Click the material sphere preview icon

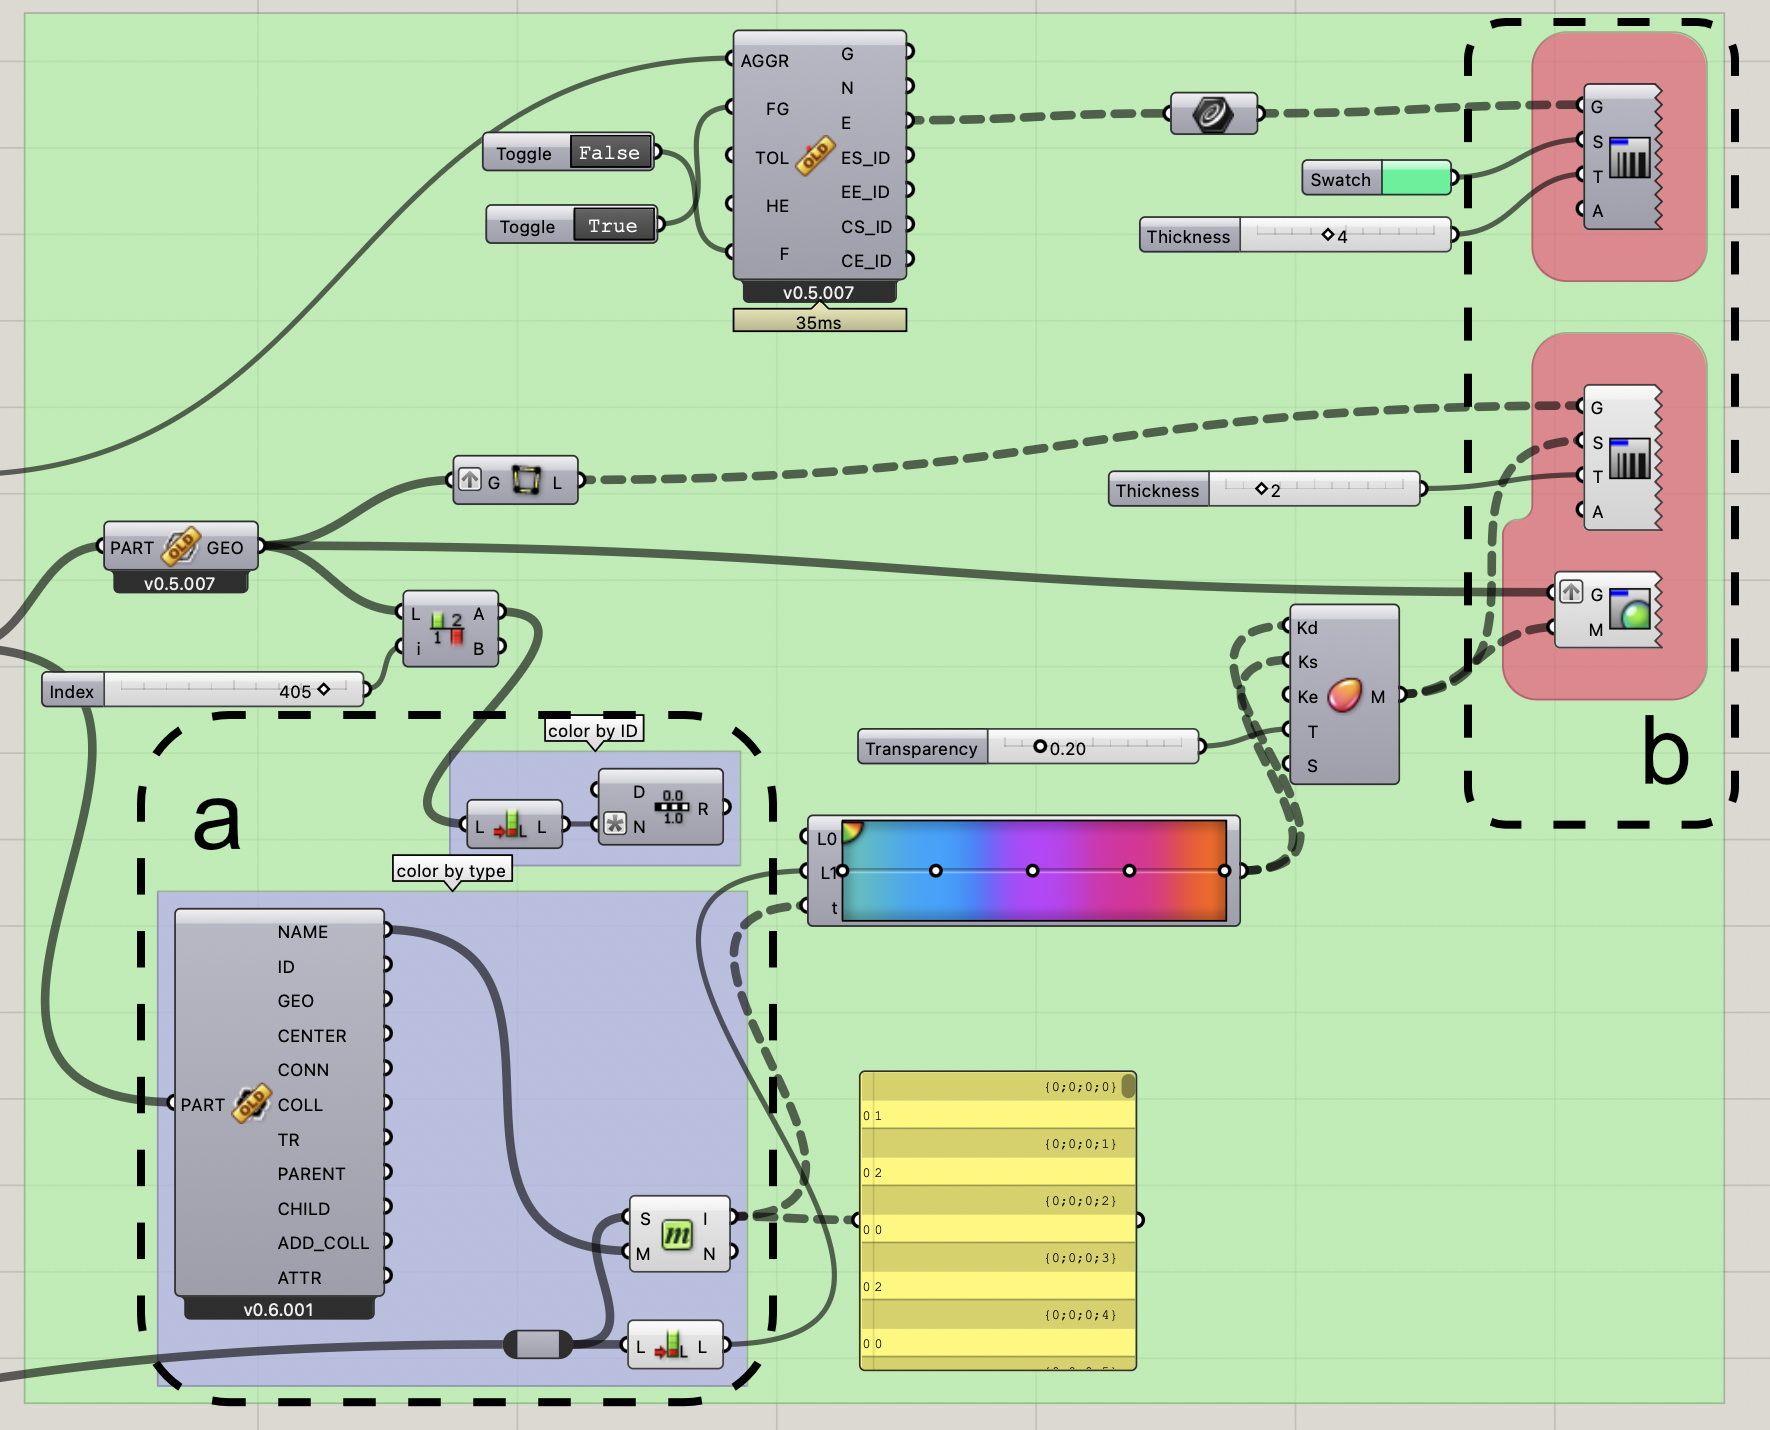(1629, 609)
